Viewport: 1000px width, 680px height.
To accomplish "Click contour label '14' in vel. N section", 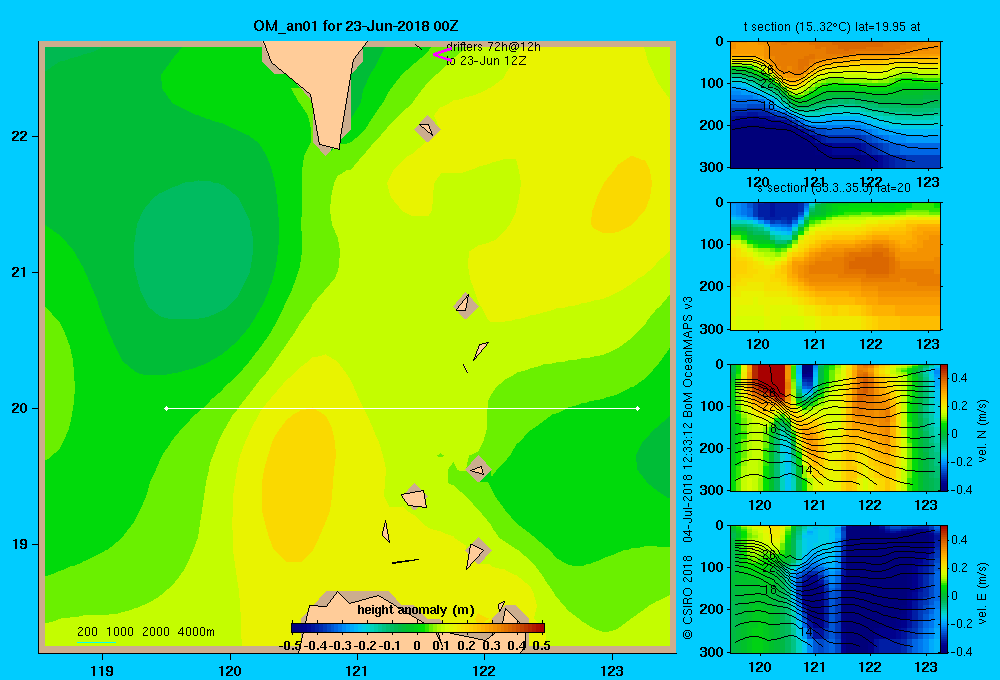I will click(x=806, y=469).
